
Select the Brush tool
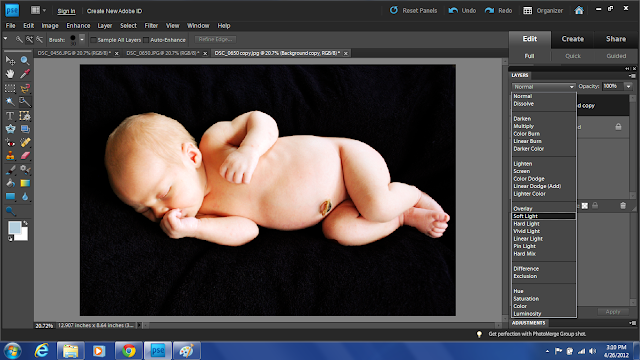[10, 169]
